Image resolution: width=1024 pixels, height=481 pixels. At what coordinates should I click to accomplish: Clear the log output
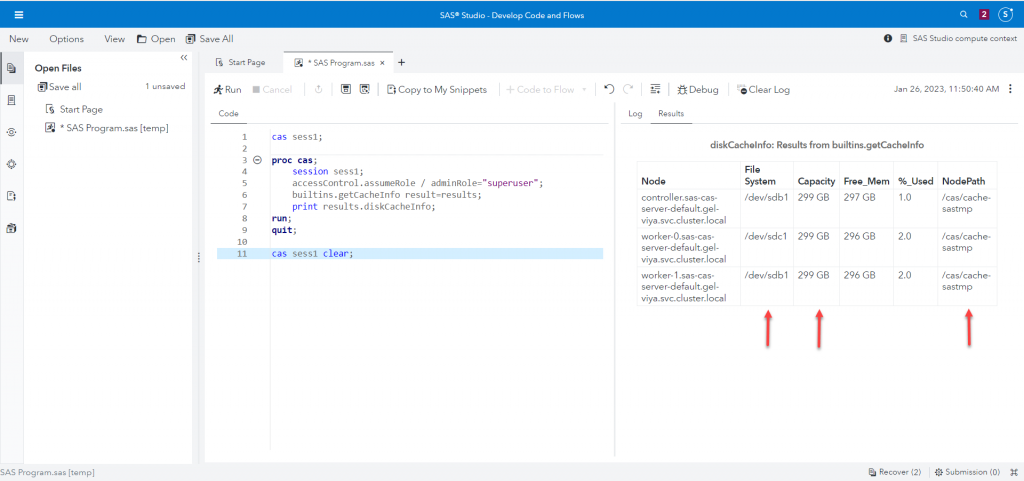click(x=763, y=89)
